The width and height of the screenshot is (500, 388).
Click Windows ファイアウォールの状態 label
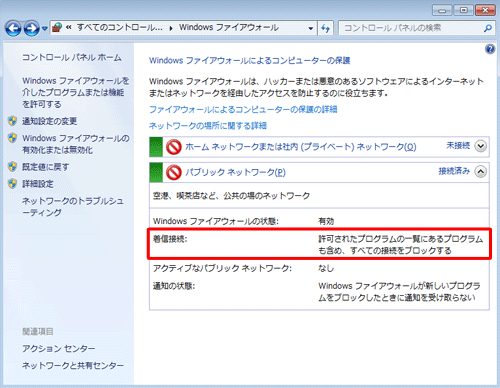pyautogui.click(x=216, y=221)
